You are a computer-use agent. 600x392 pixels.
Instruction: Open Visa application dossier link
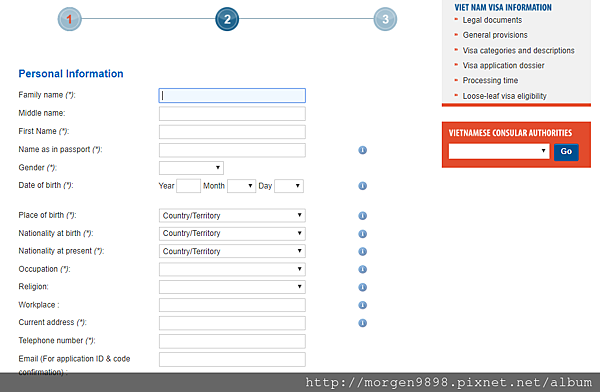point(503,65)
